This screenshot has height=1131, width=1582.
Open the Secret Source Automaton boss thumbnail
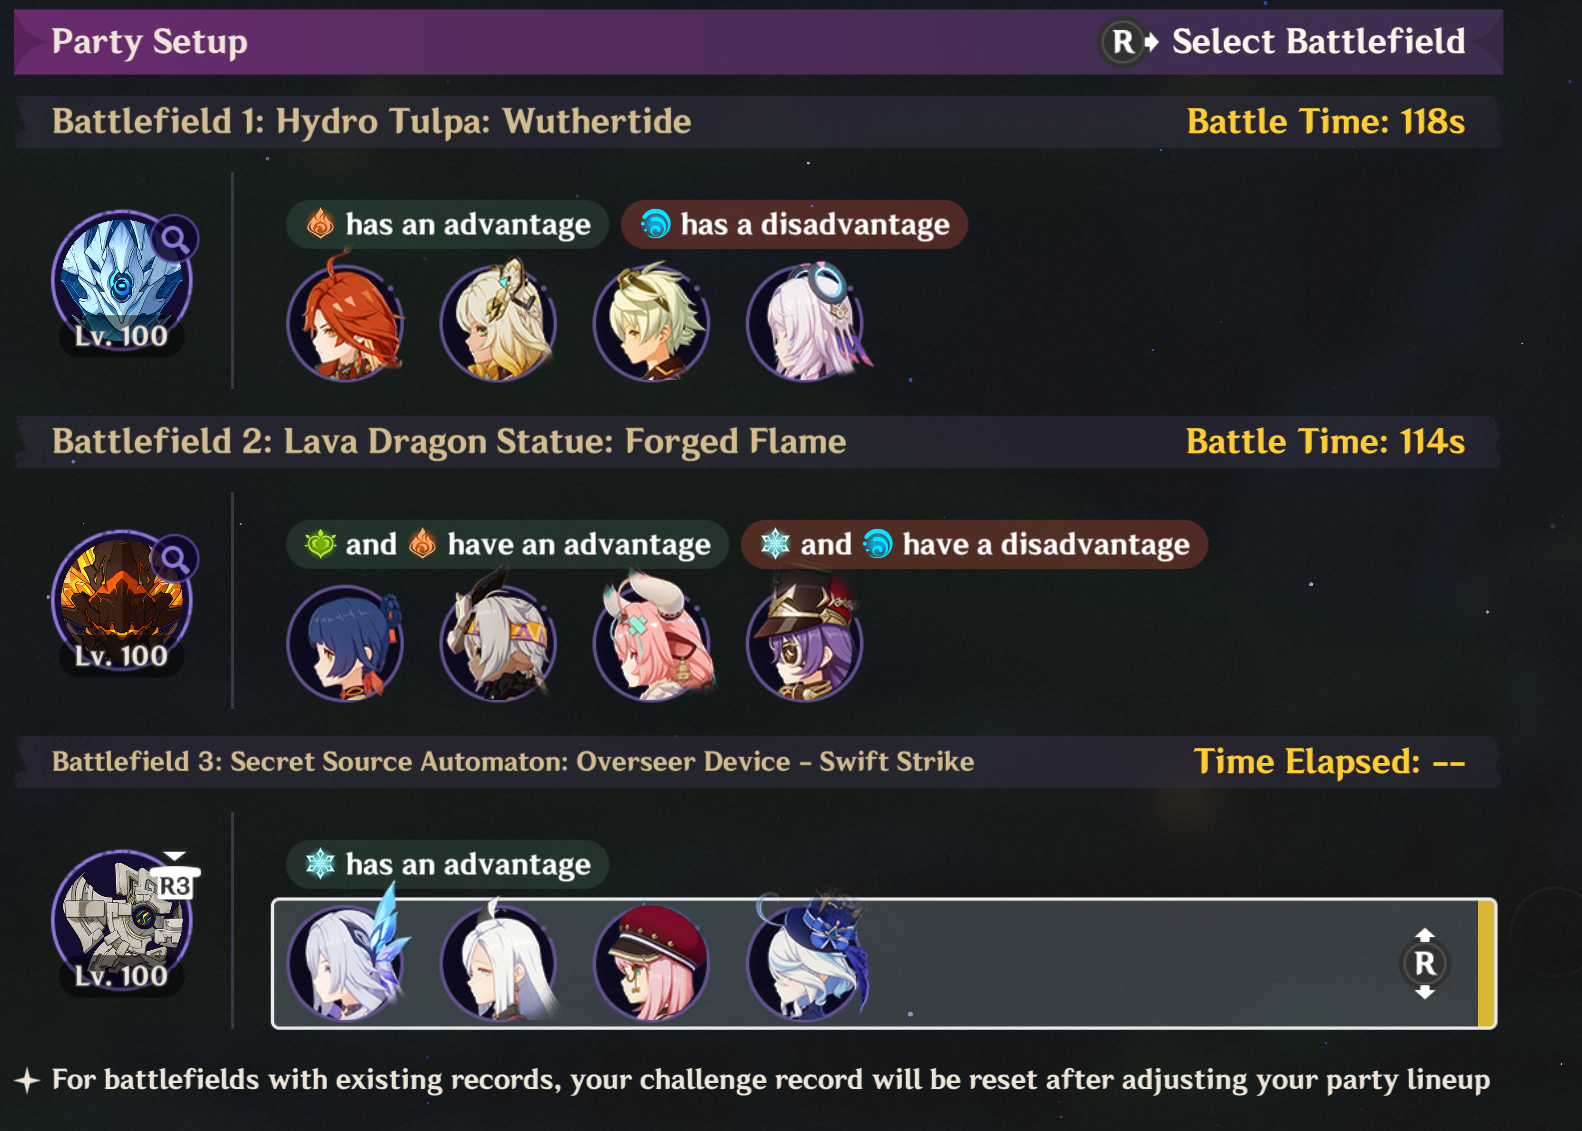(x=122, y=922)
